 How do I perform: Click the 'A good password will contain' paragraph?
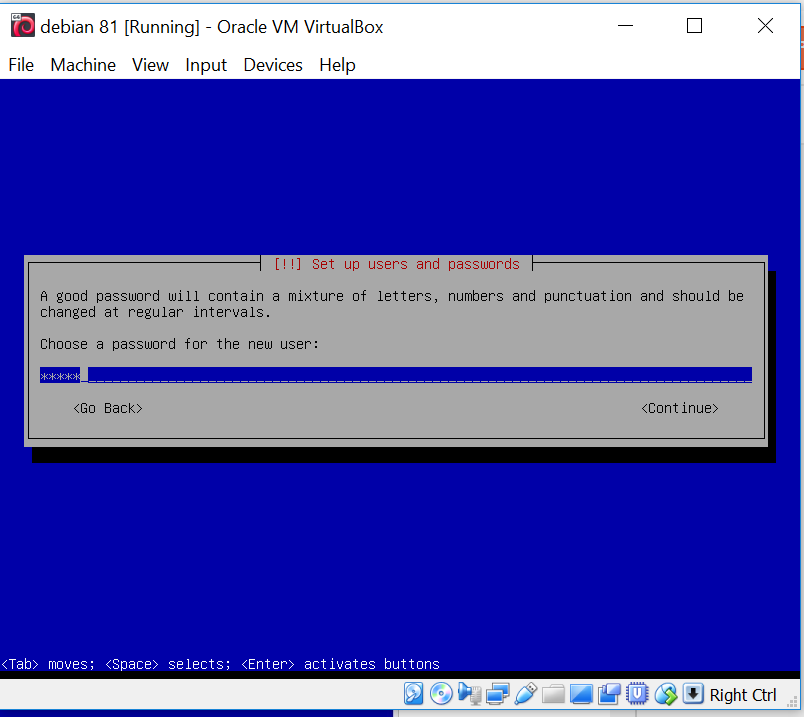click(392, 304)
